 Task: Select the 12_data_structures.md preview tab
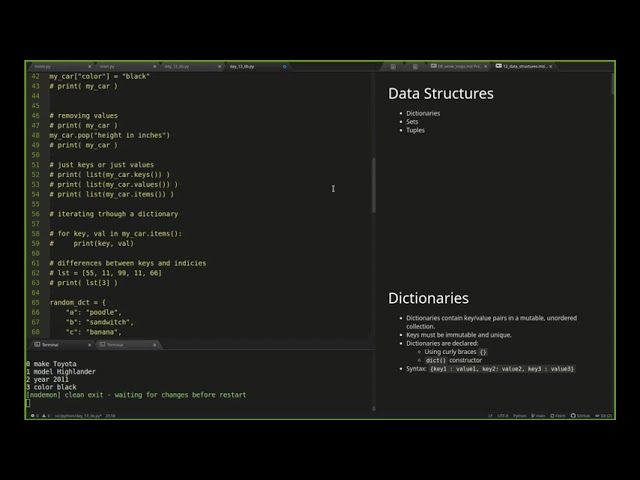[525, 66]
